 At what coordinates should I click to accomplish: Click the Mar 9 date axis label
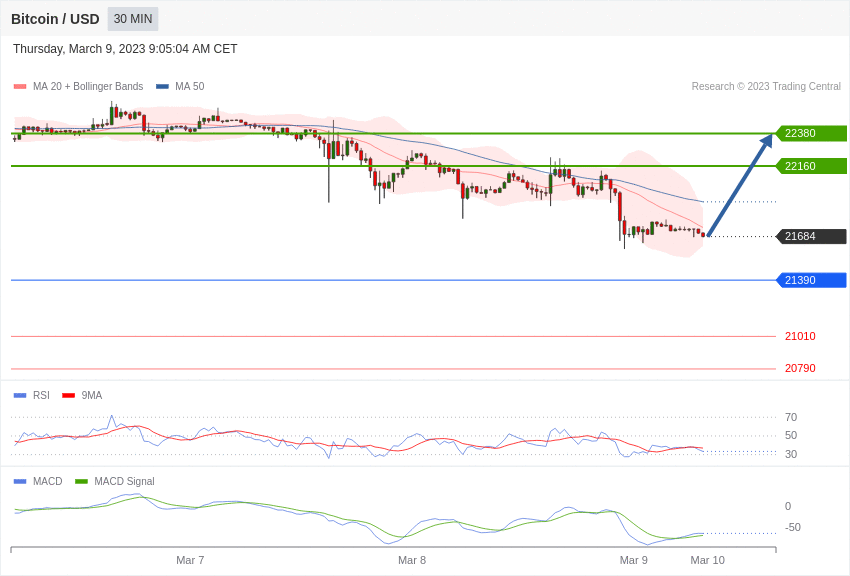click(x=634, y=560)
